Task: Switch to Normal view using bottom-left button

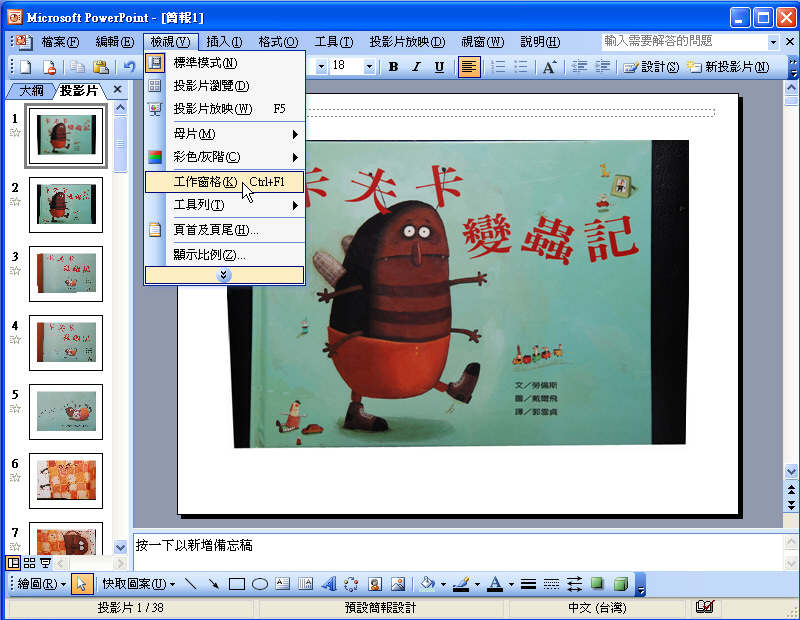Action: (13, 563)
